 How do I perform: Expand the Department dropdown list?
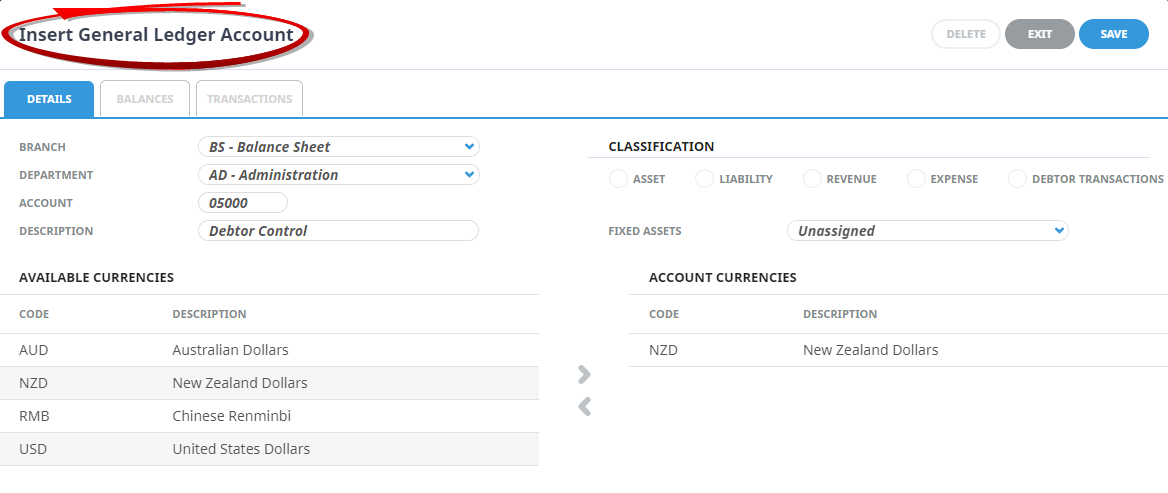(x=338, y=175)
